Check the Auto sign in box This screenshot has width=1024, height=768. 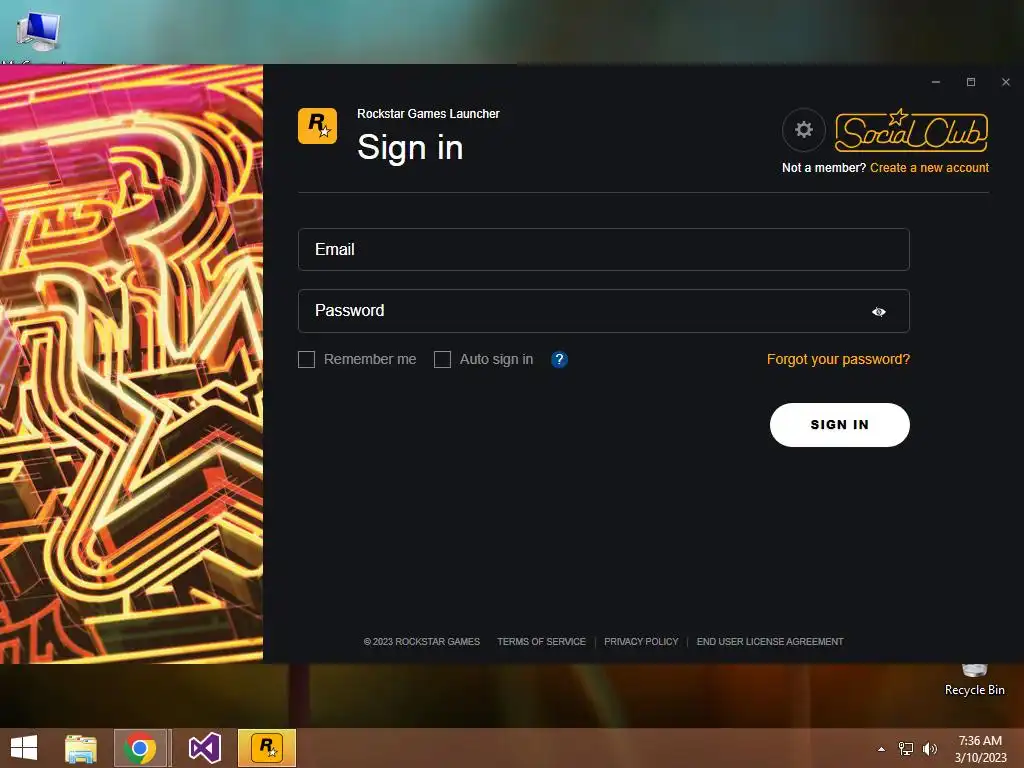tap(442, 359)
